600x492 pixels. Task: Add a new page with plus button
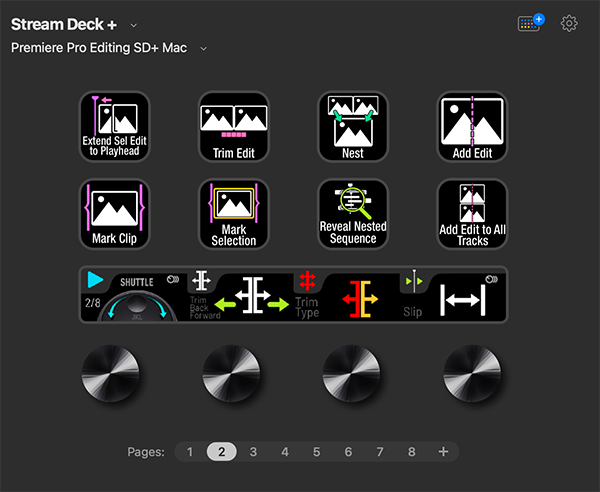443,452
